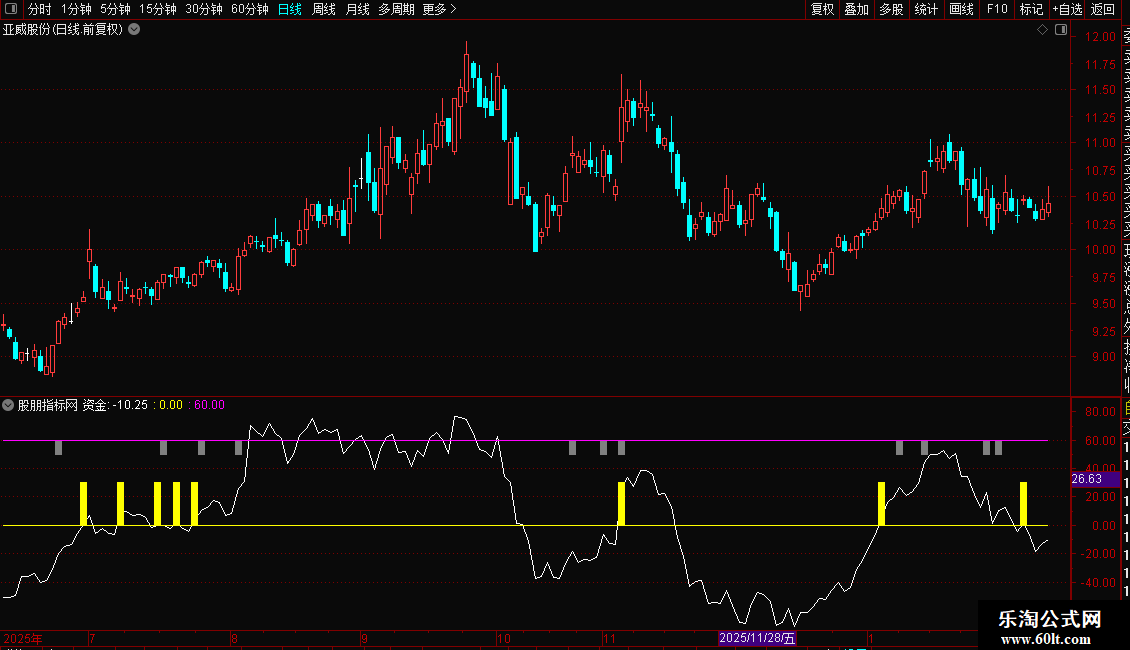Select the 60分钟 period
Viewport: 1130px width, 650px height.
250,9
